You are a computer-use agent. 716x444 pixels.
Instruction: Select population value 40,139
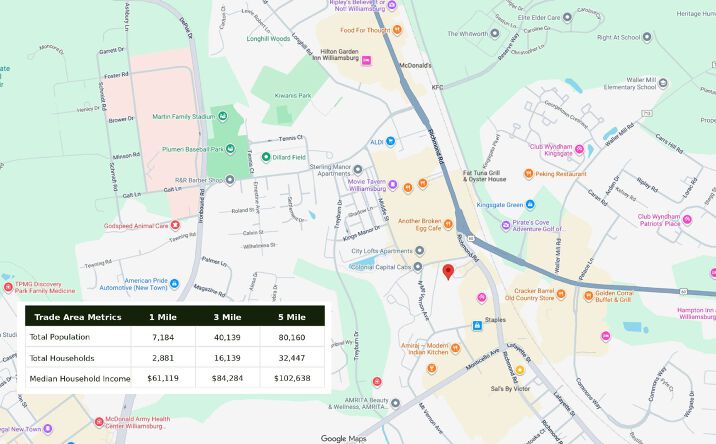click(x=227, y=338)
